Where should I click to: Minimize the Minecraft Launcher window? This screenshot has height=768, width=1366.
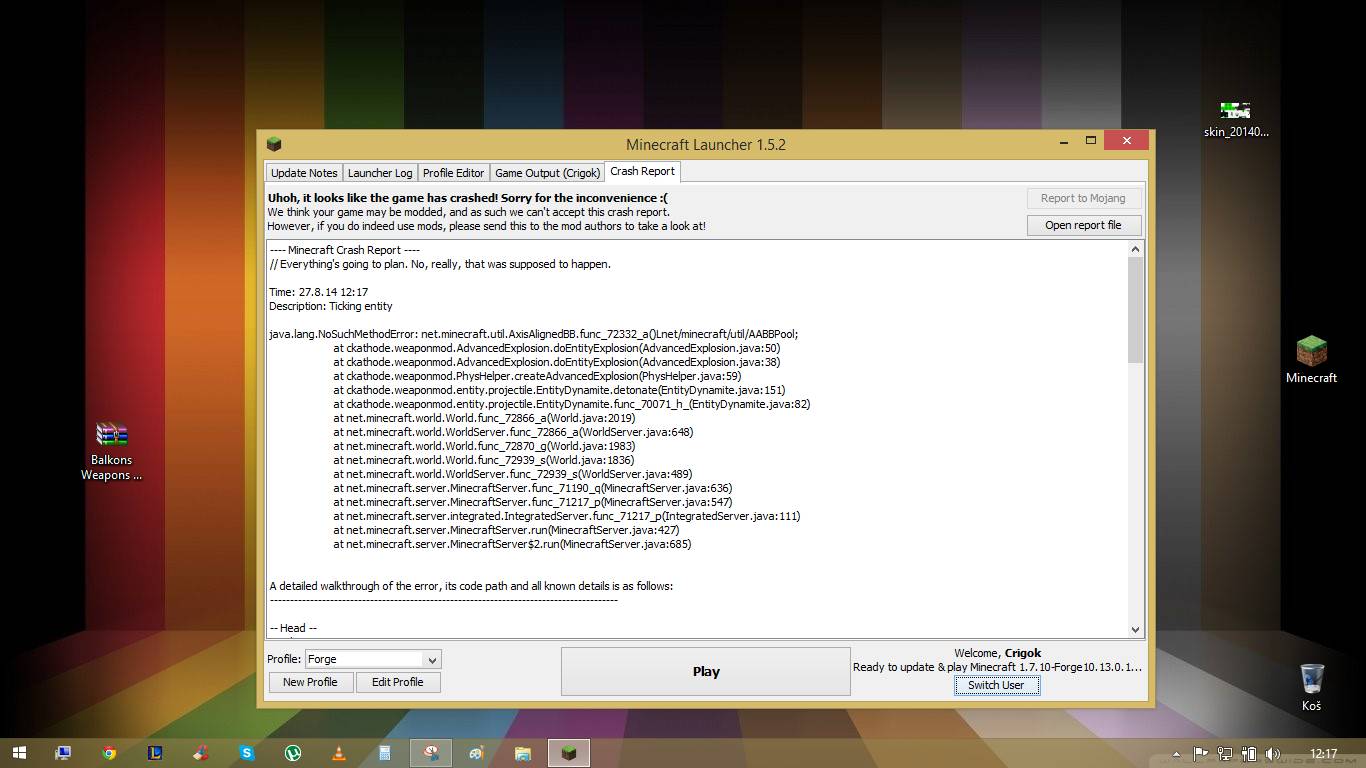[1066, 141]
